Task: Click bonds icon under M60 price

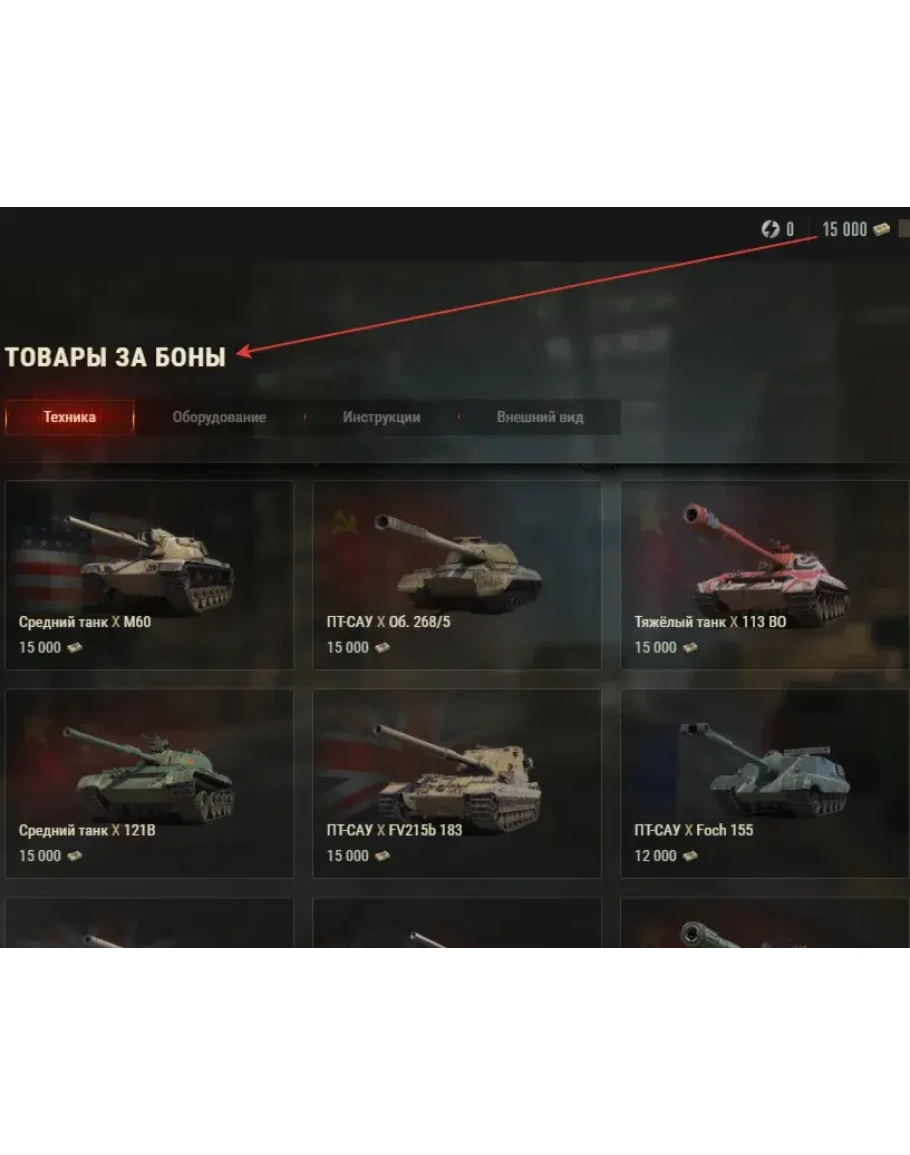Action: point(74,647)
